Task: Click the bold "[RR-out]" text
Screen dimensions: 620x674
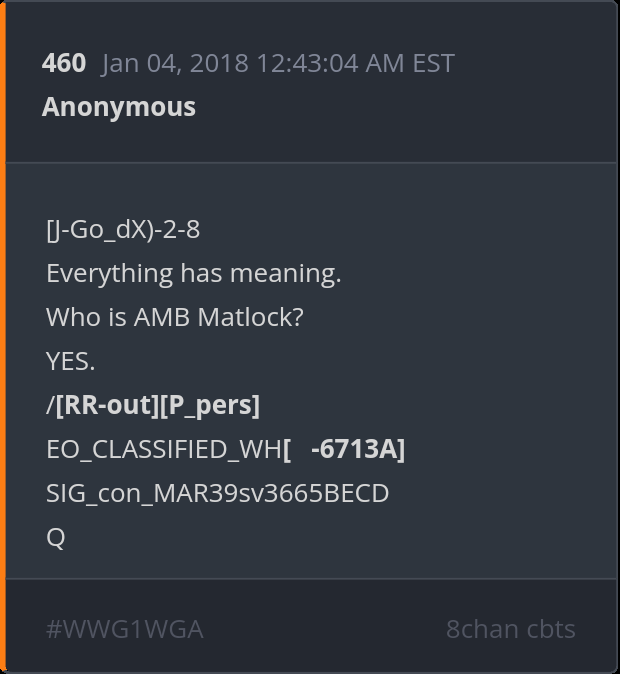Action: coord(105,405)
